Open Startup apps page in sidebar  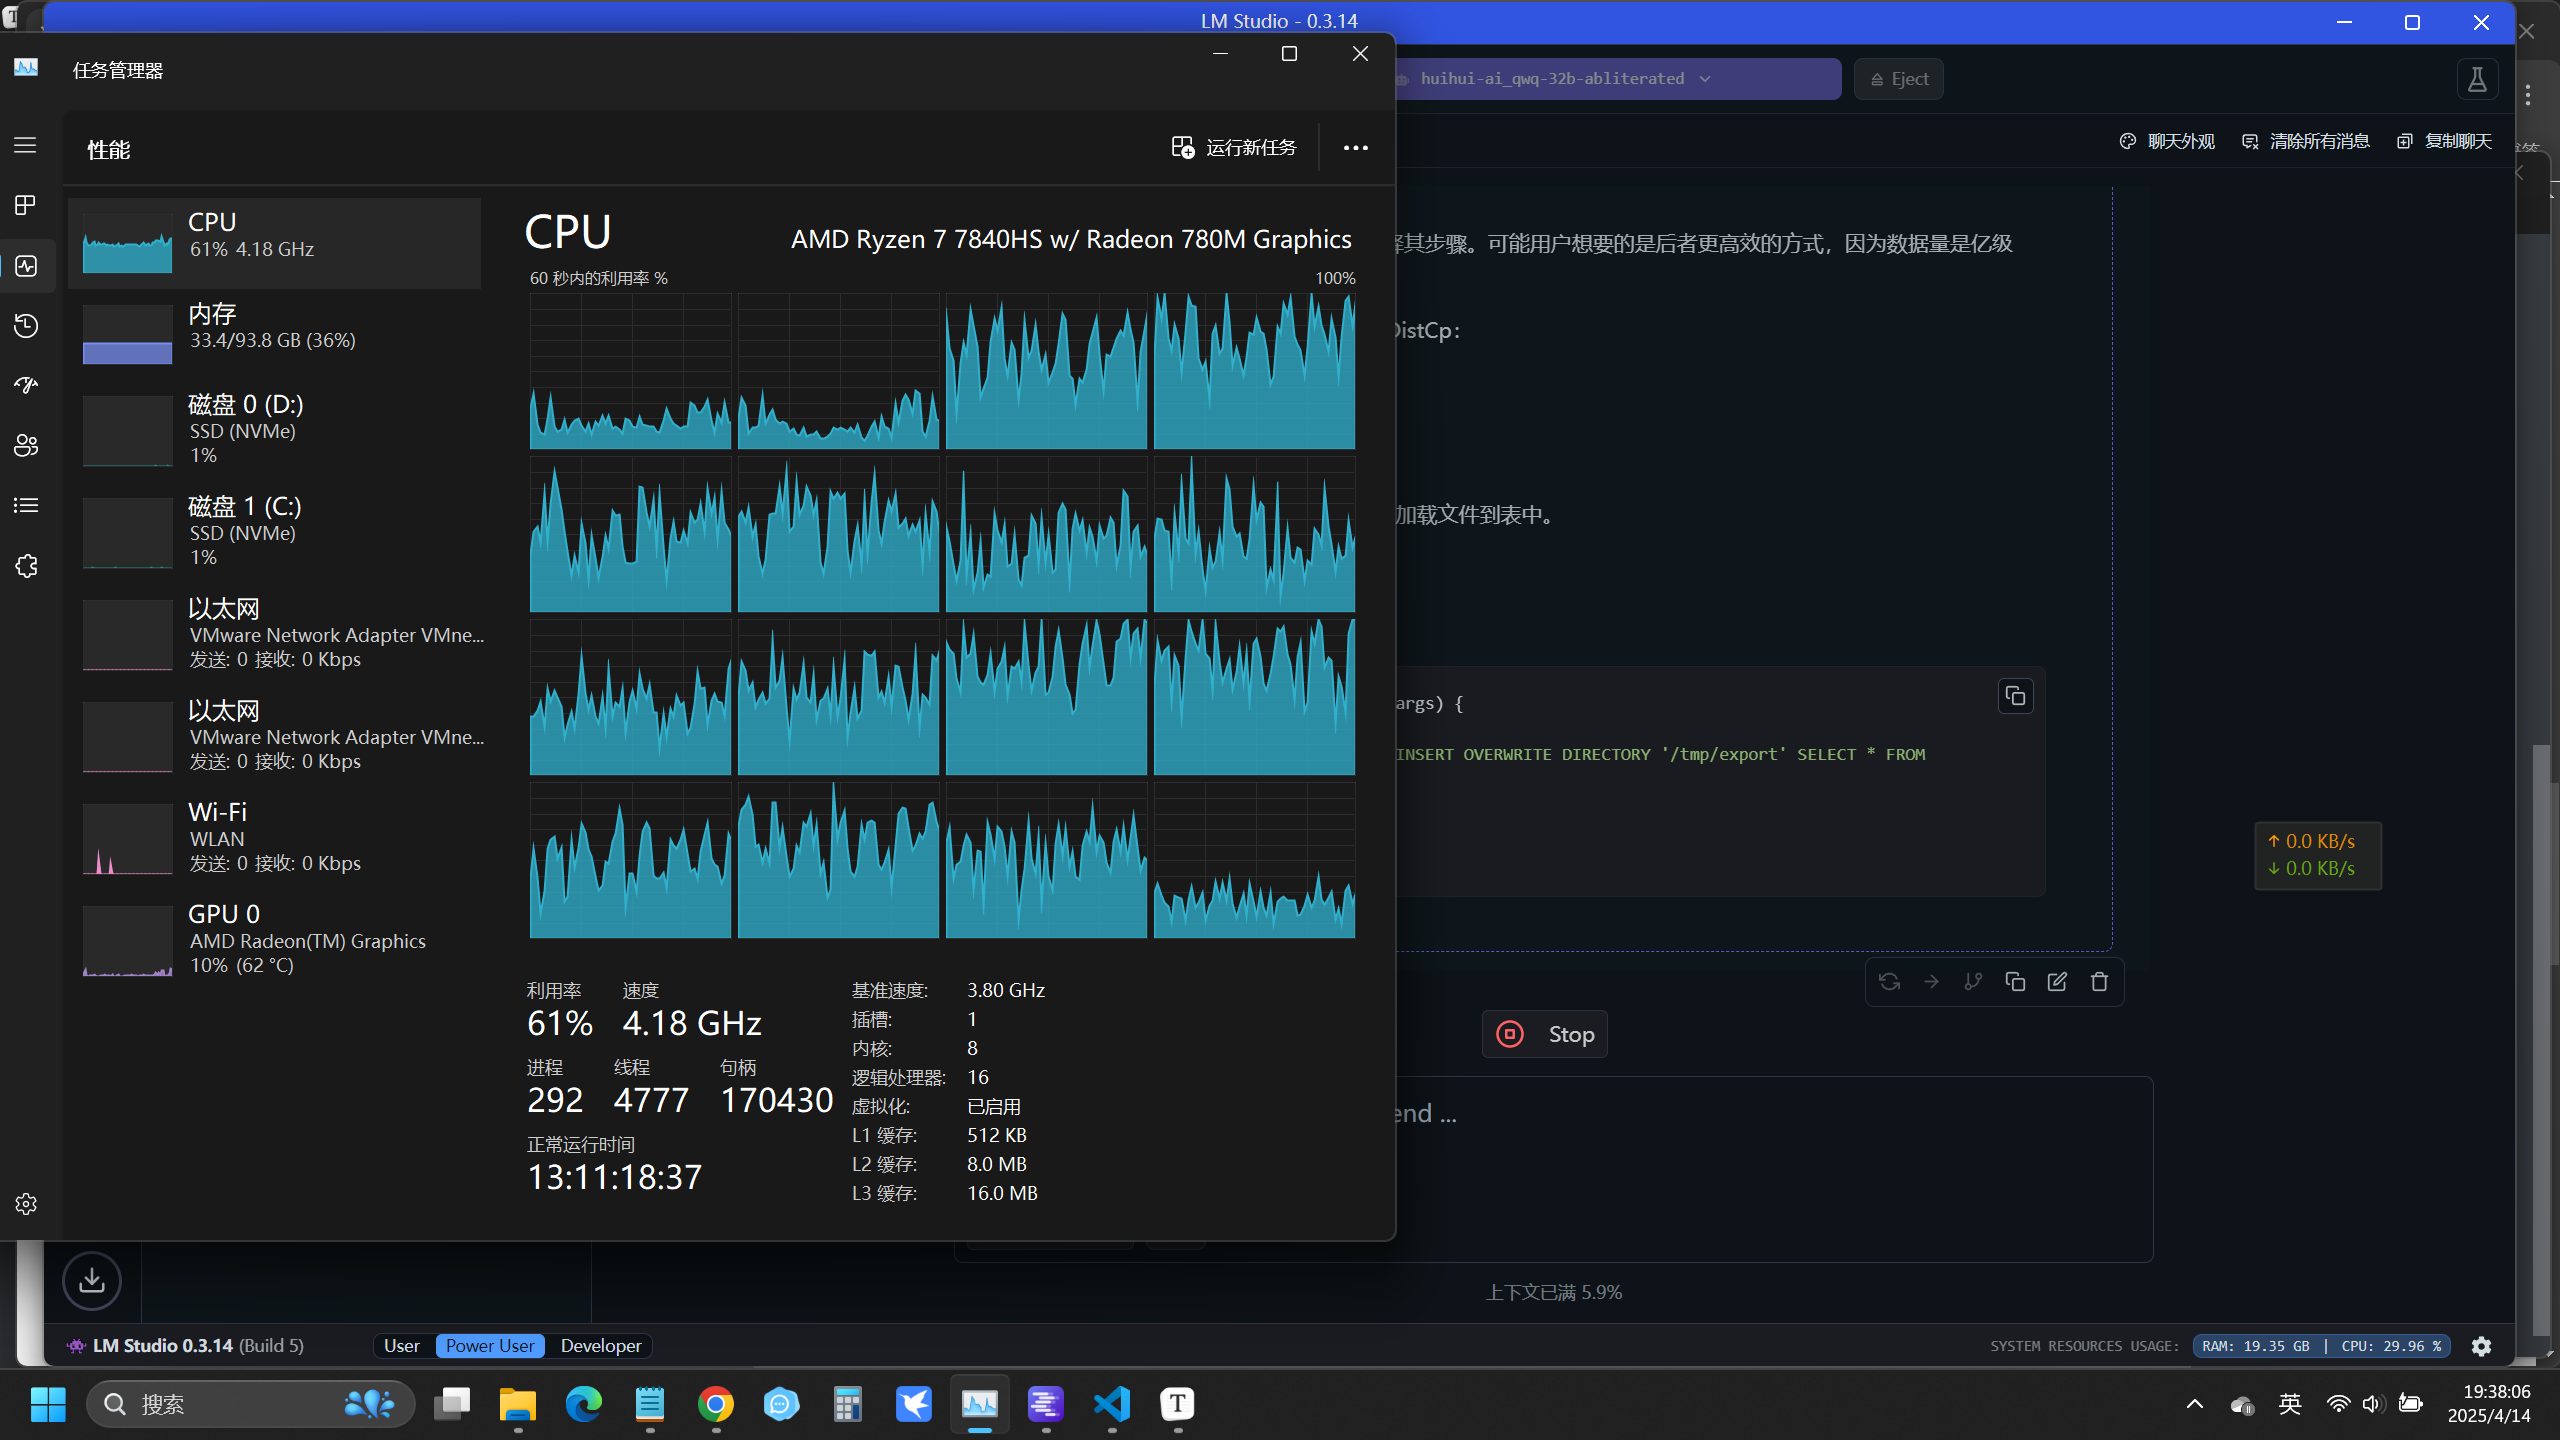[x=26, y=385]
